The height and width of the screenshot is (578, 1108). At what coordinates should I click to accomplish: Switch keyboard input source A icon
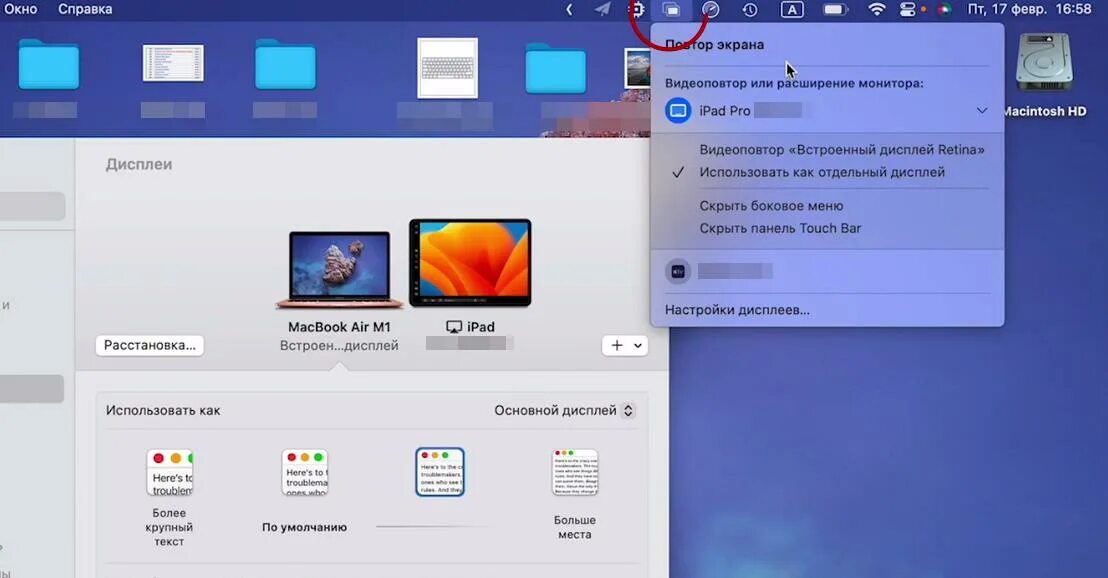coord(792,9)
